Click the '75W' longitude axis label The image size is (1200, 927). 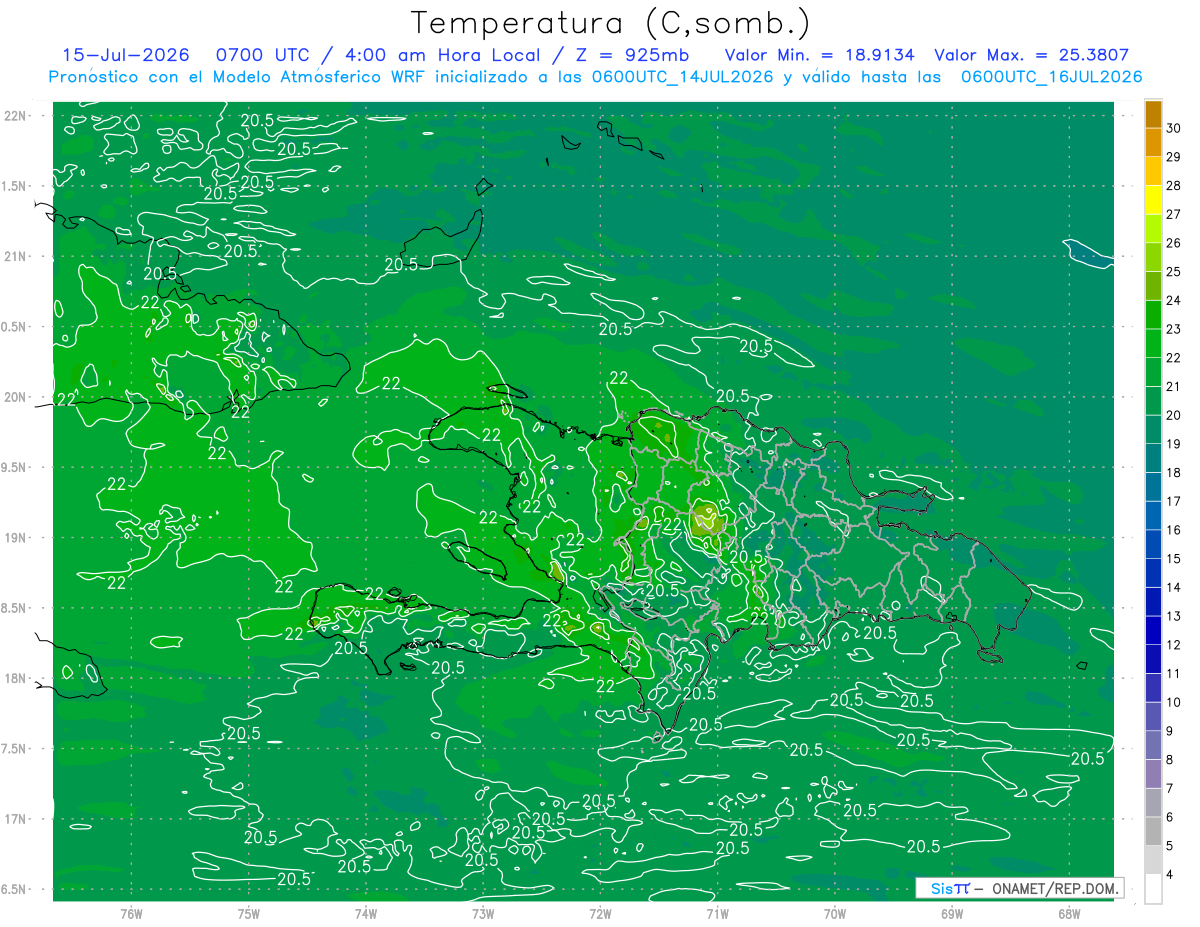click(249, 914)
